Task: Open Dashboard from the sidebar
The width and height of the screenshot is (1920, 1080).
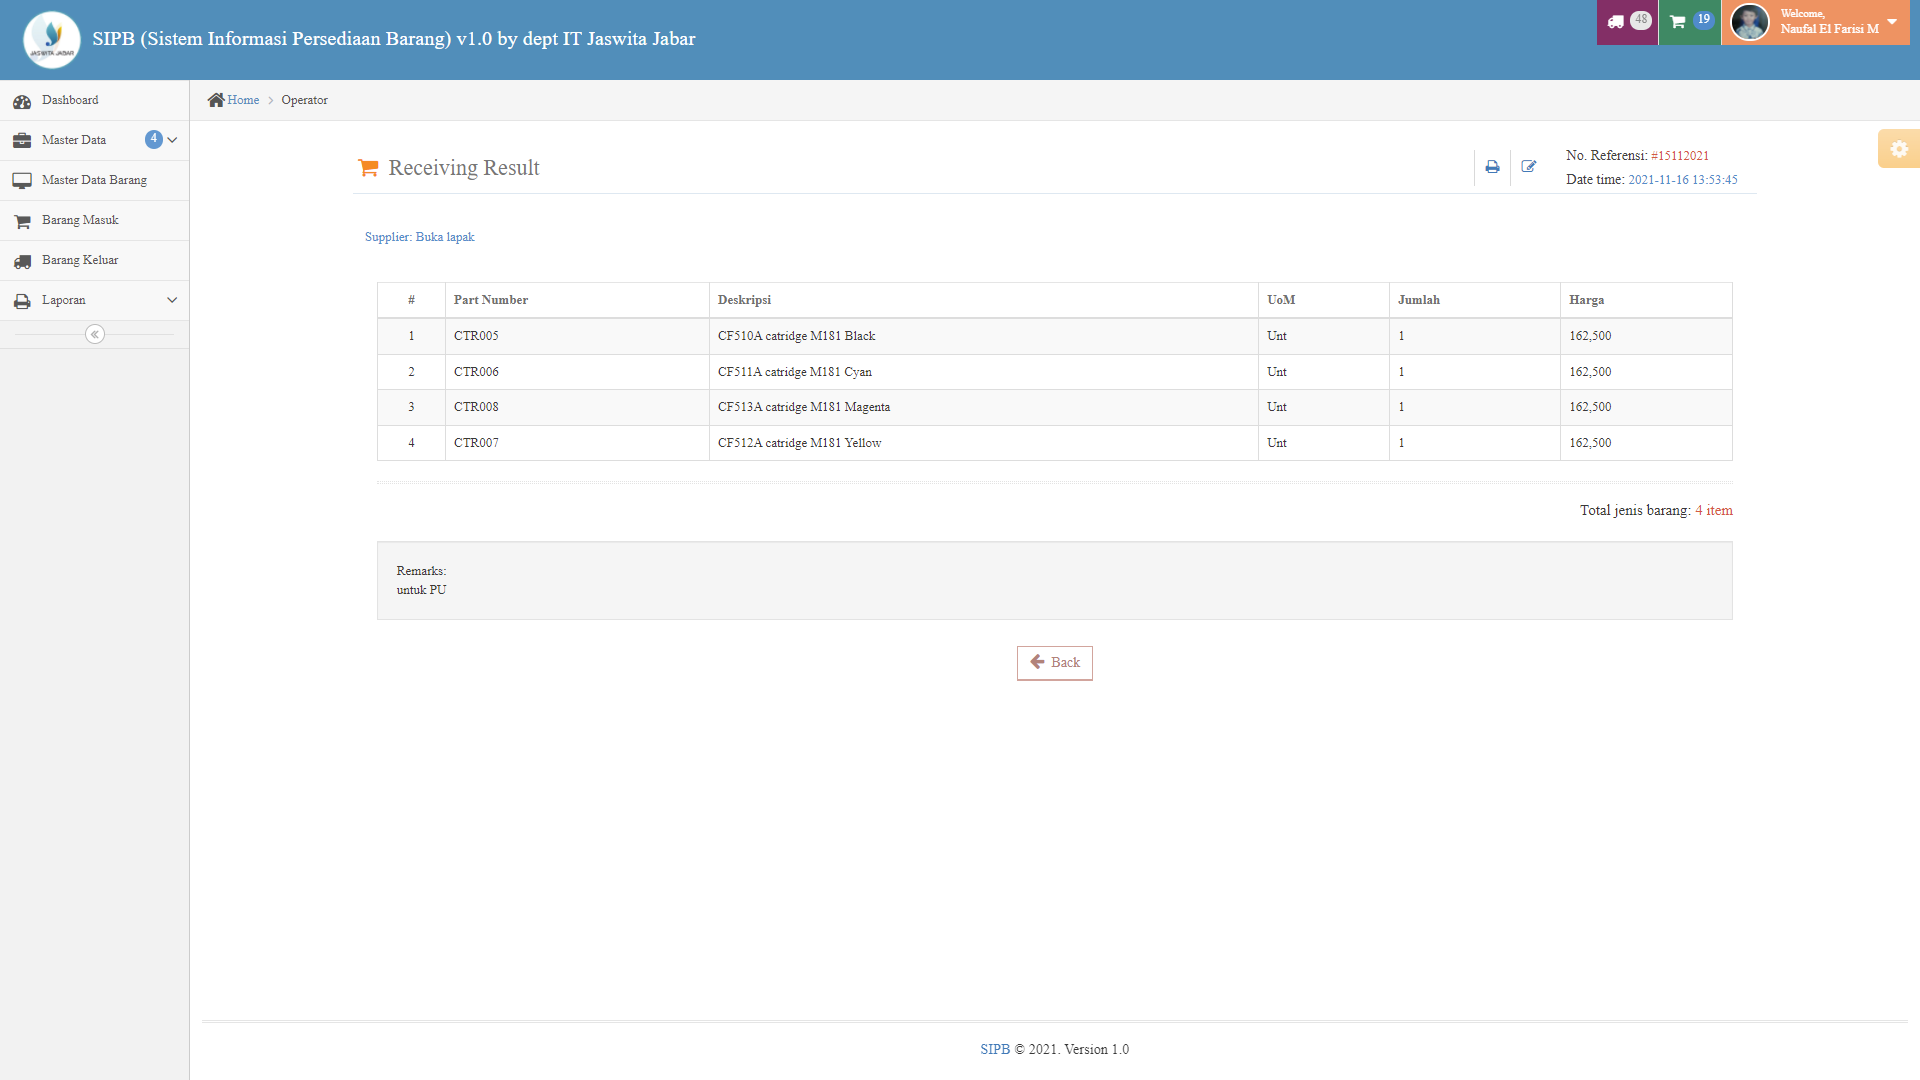Action: click(70, 100)
